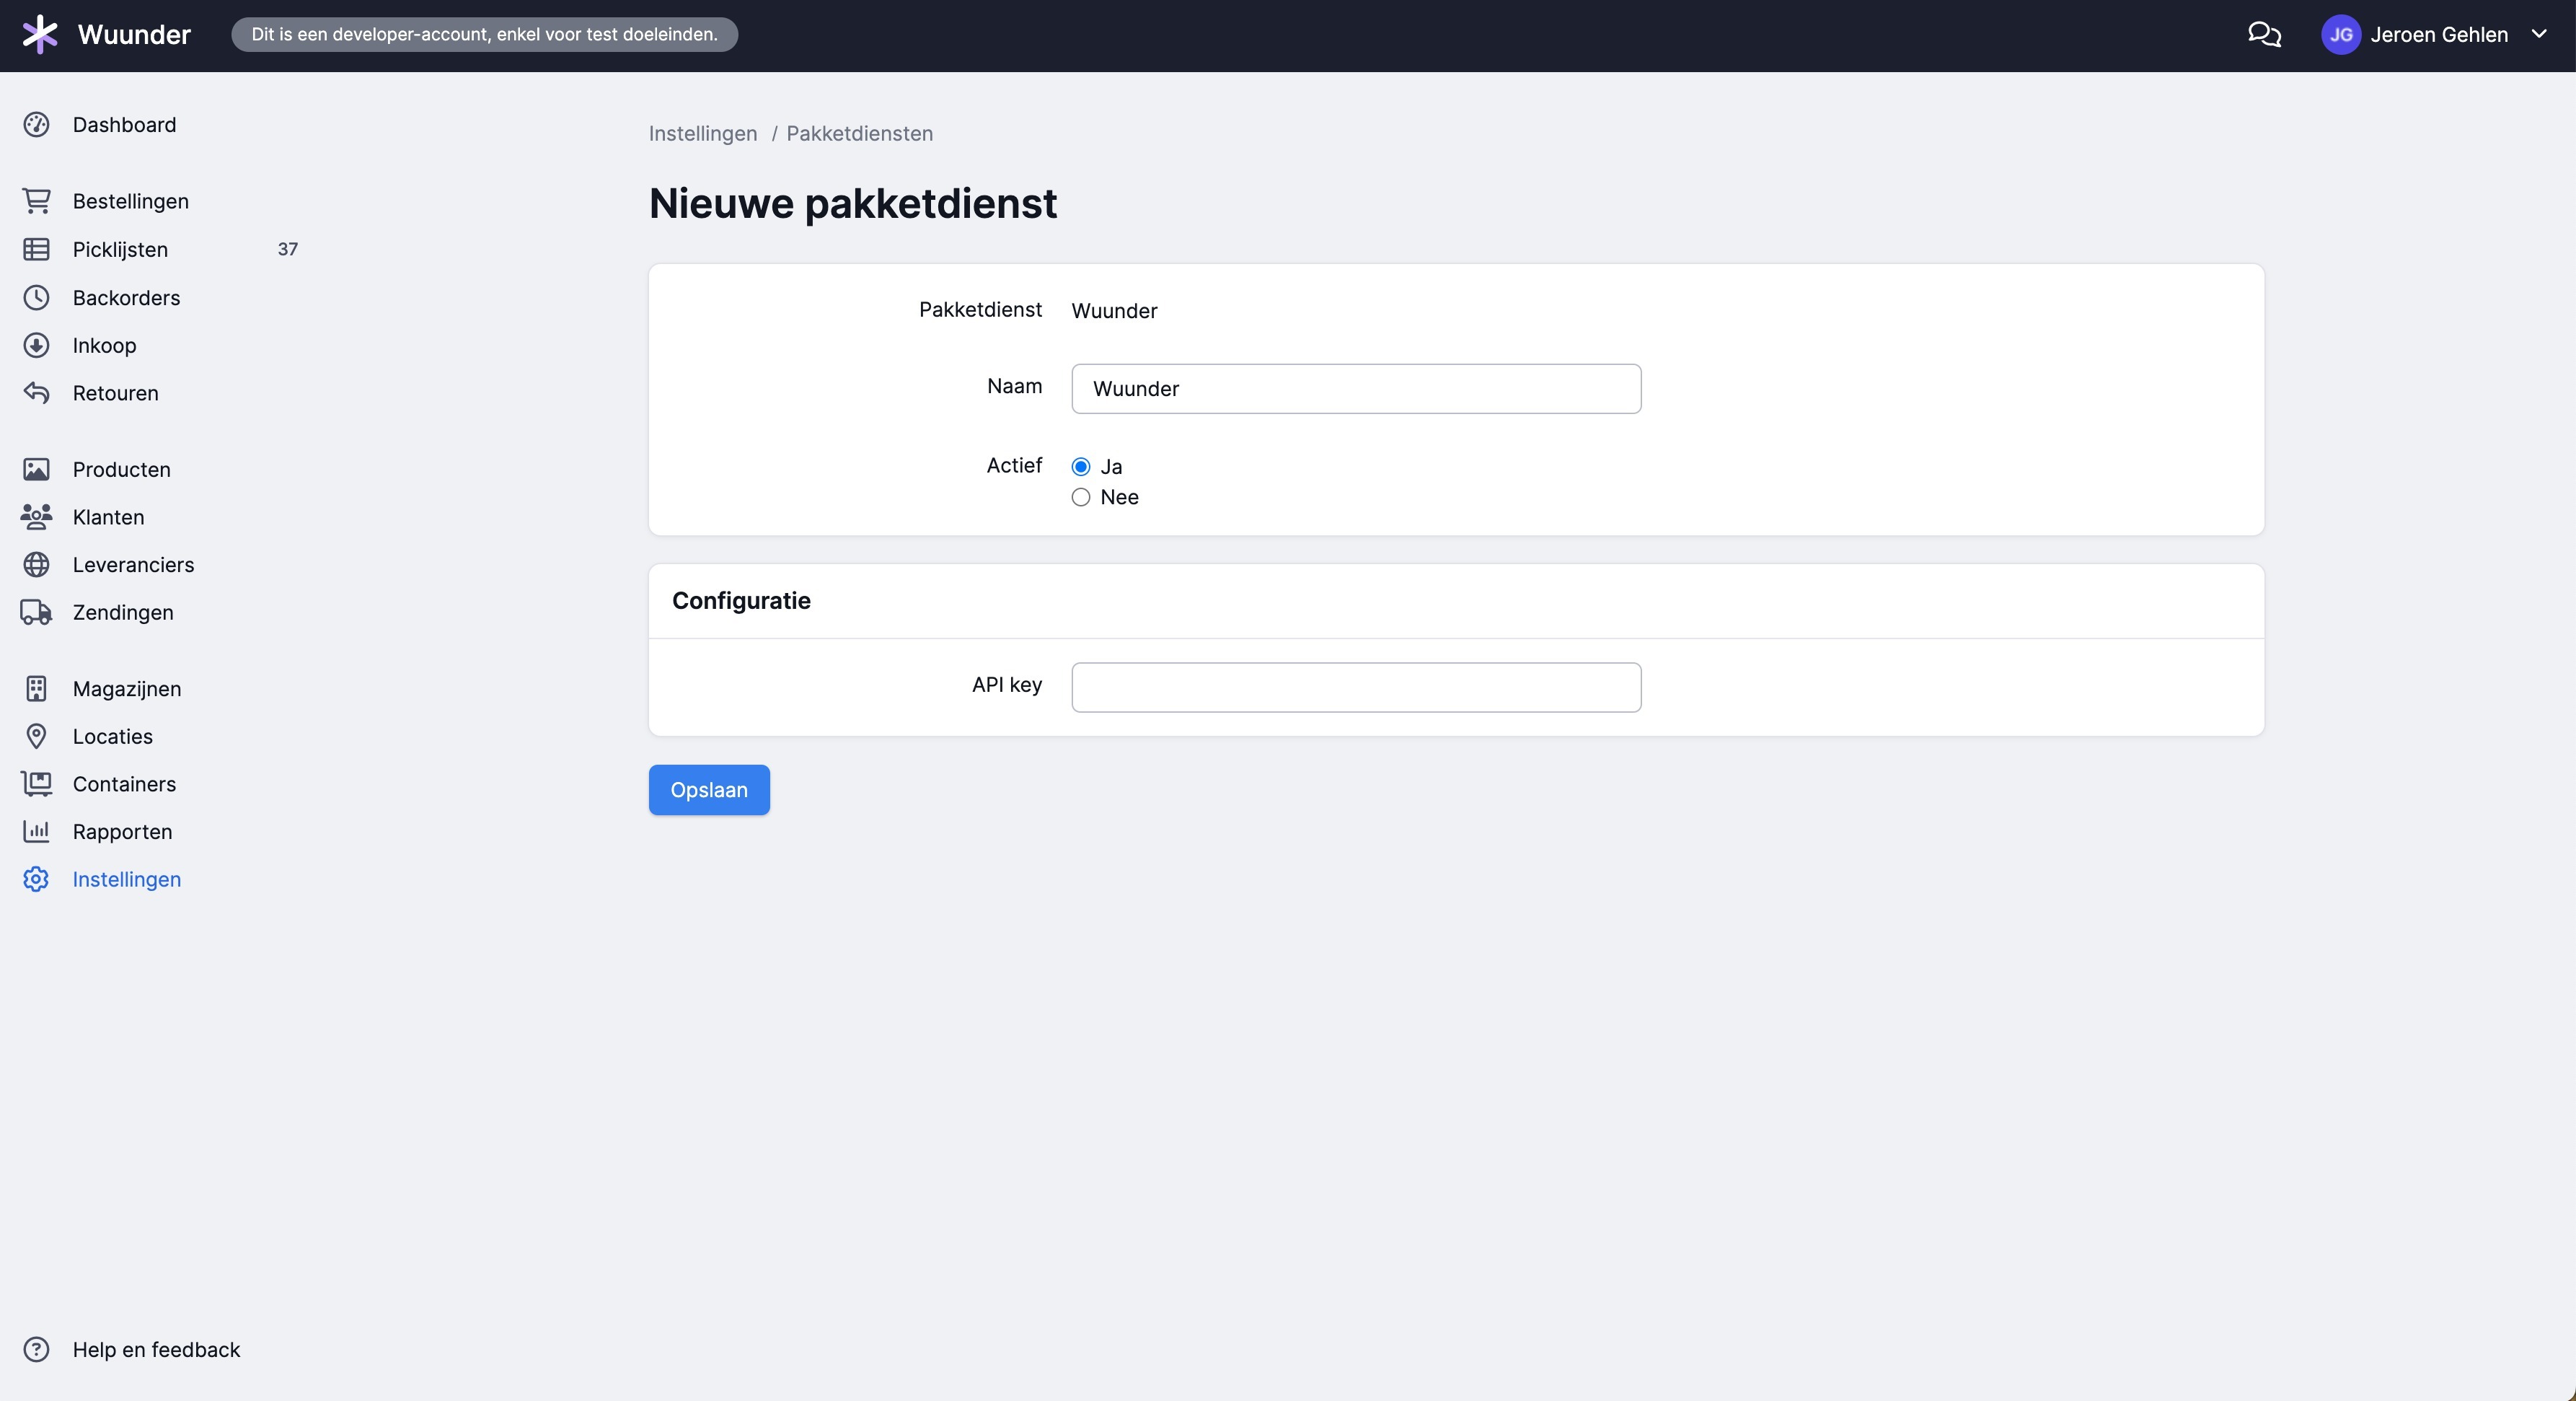Screen dimensions: 2576x1401
Task: Click the Actief field label
Action: pyautogui.click(x=1014, y=465)
